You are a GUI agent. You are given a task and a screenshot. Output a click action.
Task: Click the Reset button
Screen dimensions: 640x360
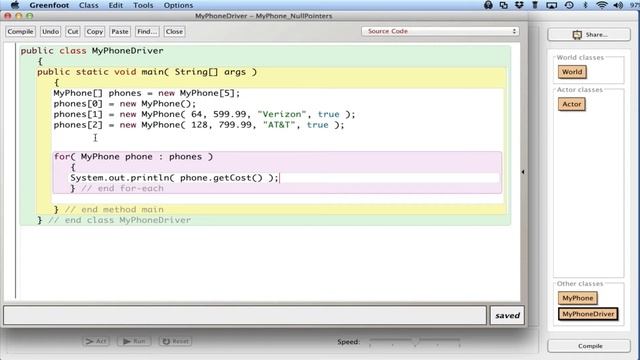tap(176, 341)
